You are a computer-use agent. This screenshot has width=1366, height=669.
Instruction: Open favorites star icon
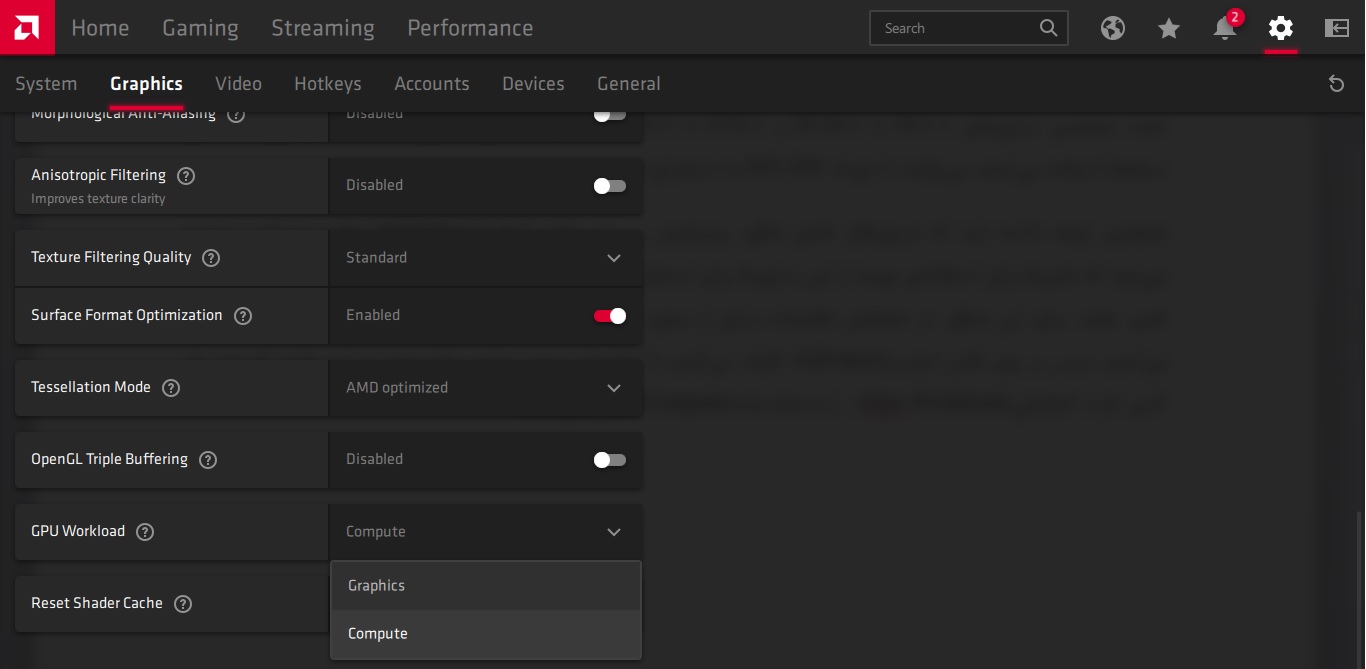tap(1168, 28)
